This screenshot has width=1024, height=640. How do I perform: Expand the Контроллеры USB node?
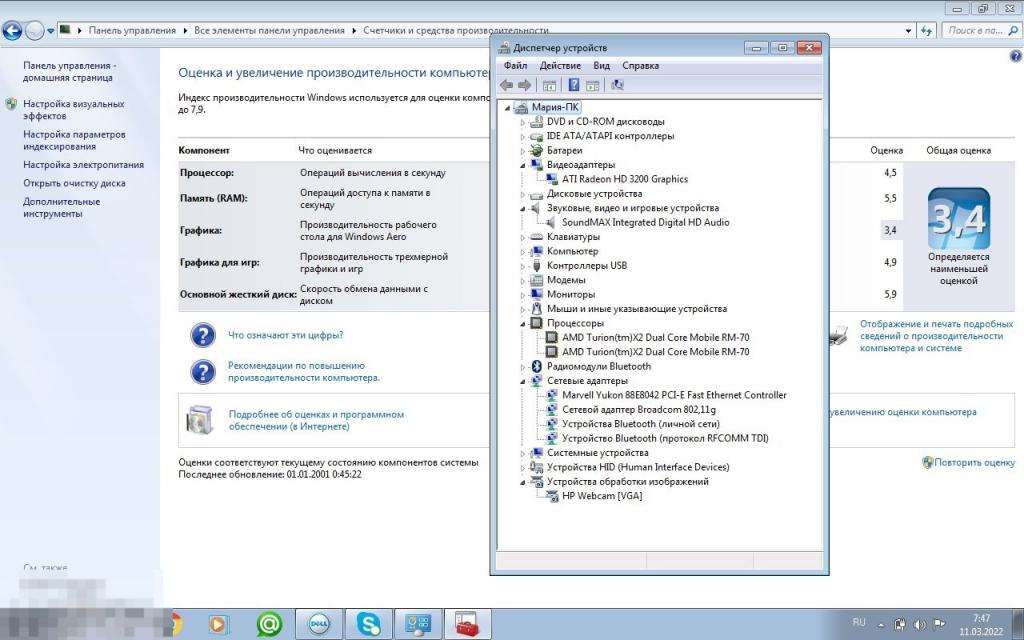tap(522, 266)
